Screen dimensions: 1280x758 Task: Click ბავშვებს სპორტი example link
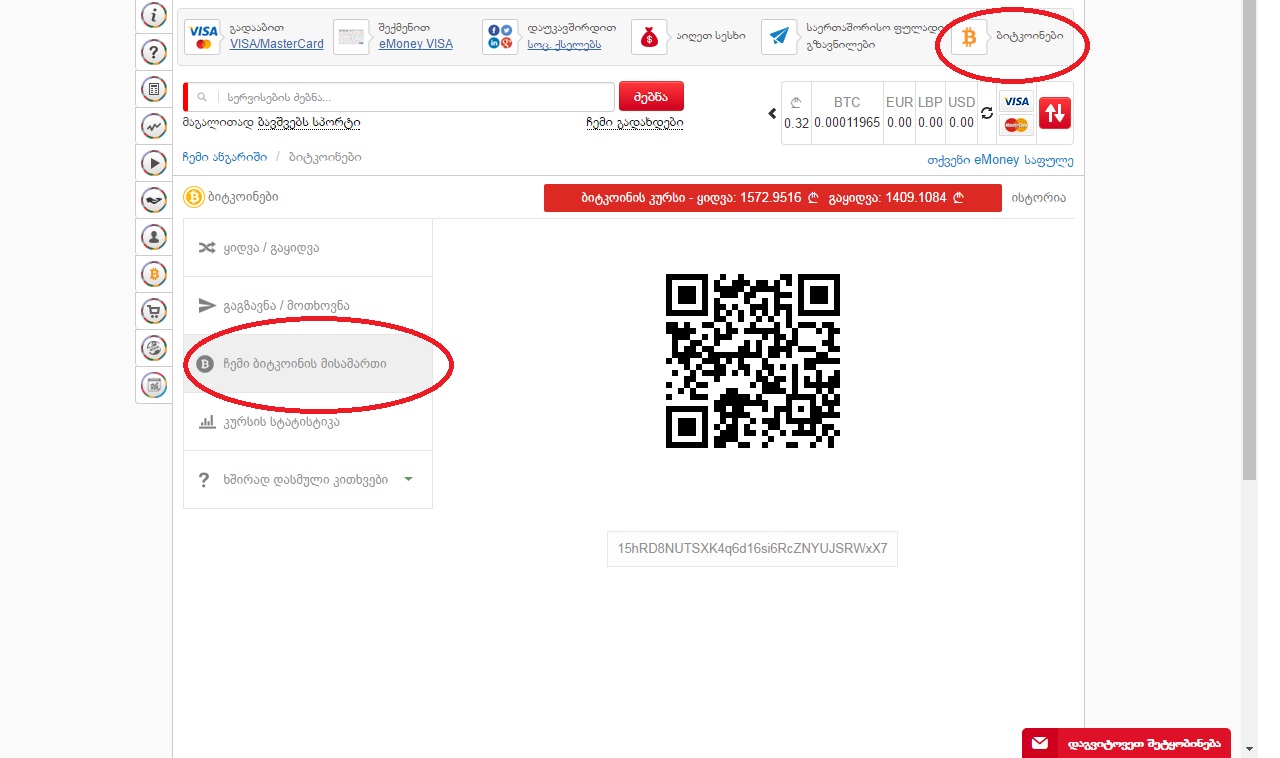pos(309,122)
